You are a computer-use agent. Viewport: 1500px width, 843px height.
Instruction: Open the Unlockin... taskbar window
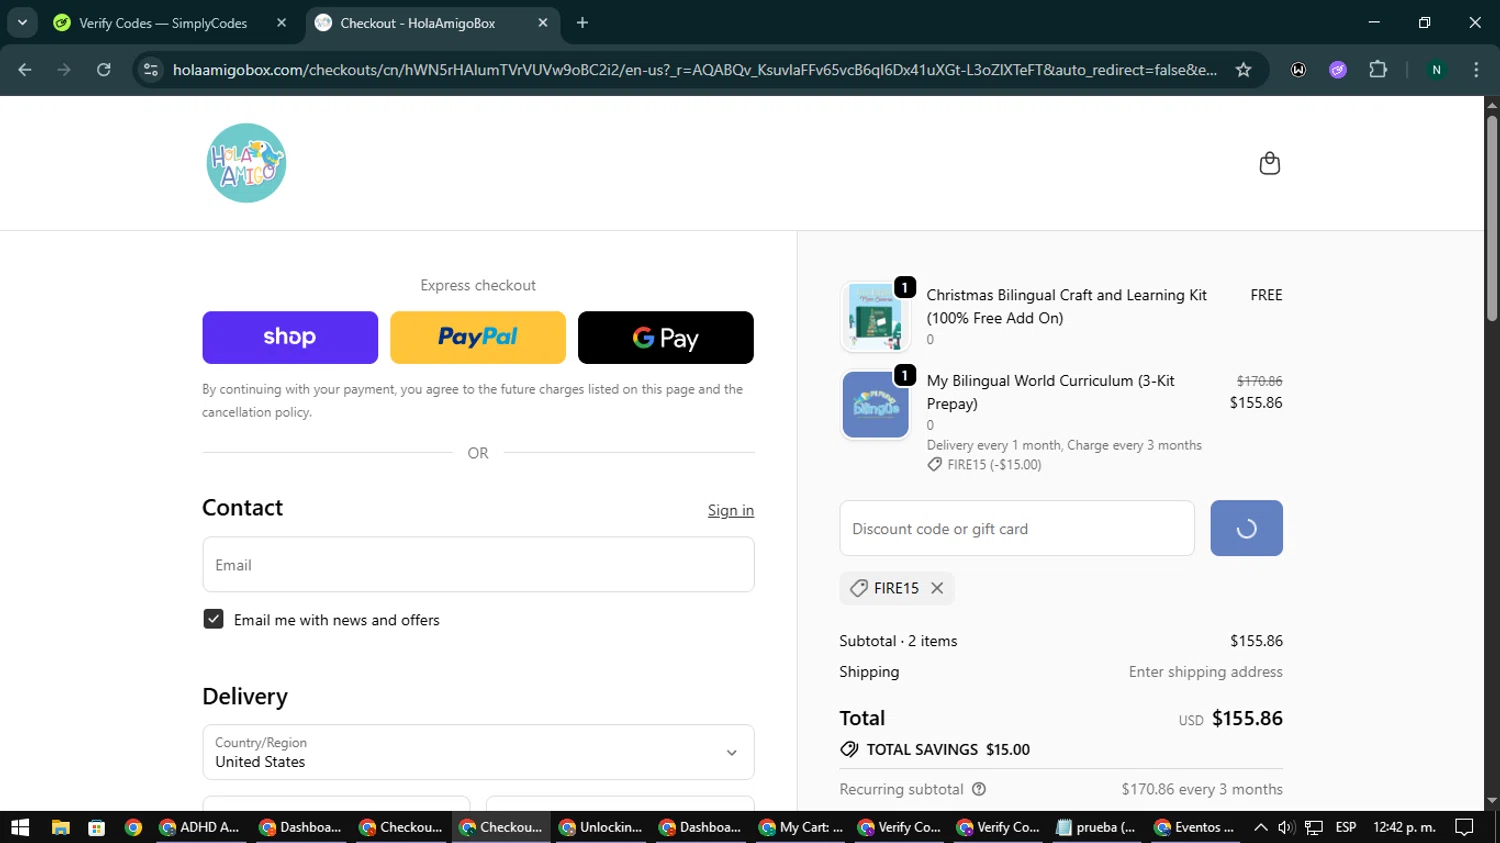click(x=600, y=827)
